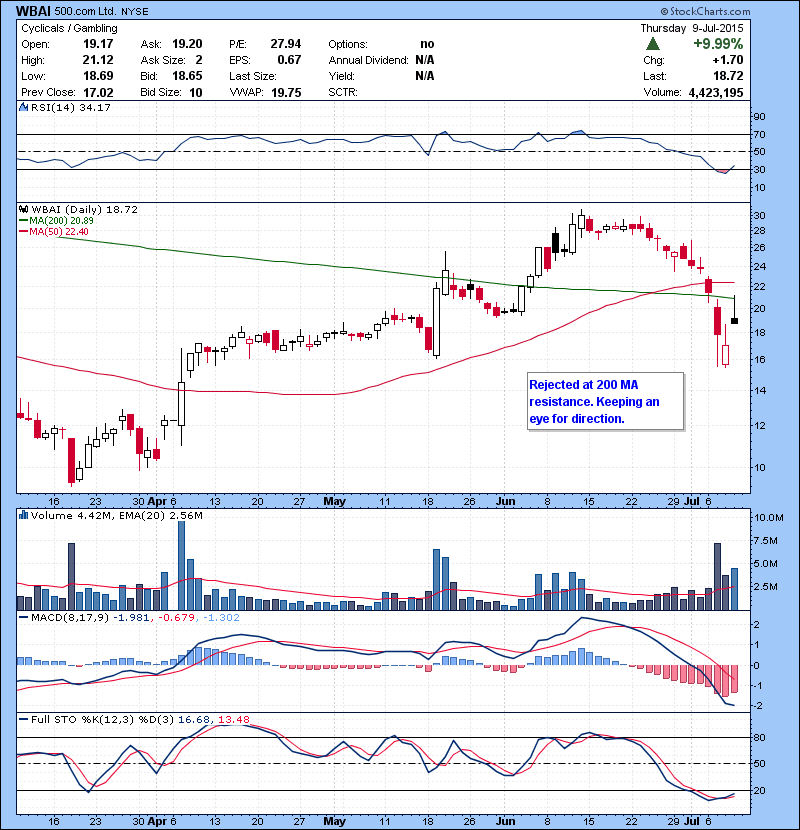Click the green up-arrow change indicator
800x830 pixels.
(x=653, y=43)
